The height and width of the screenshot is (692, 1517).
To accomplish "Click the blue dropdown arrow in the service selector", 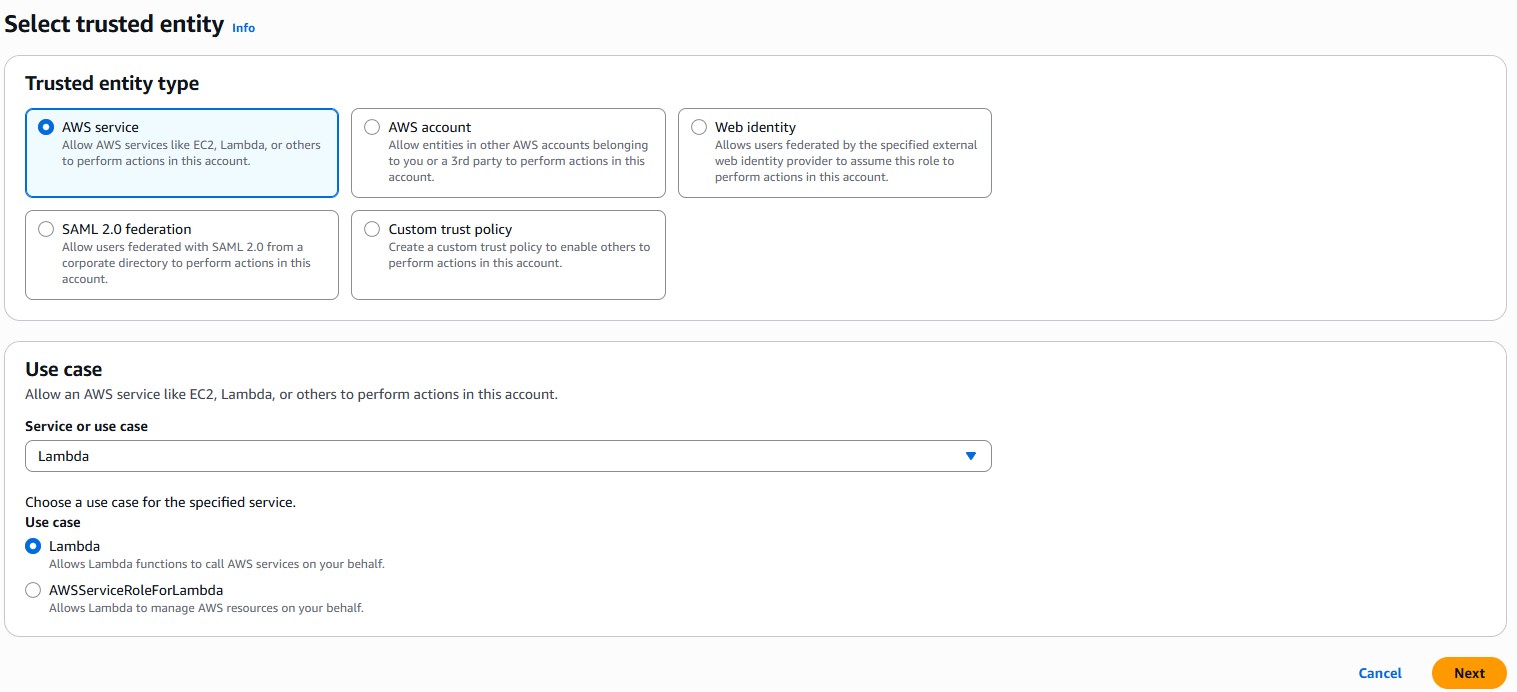I will pyautogui.click(x=970, y=456).
